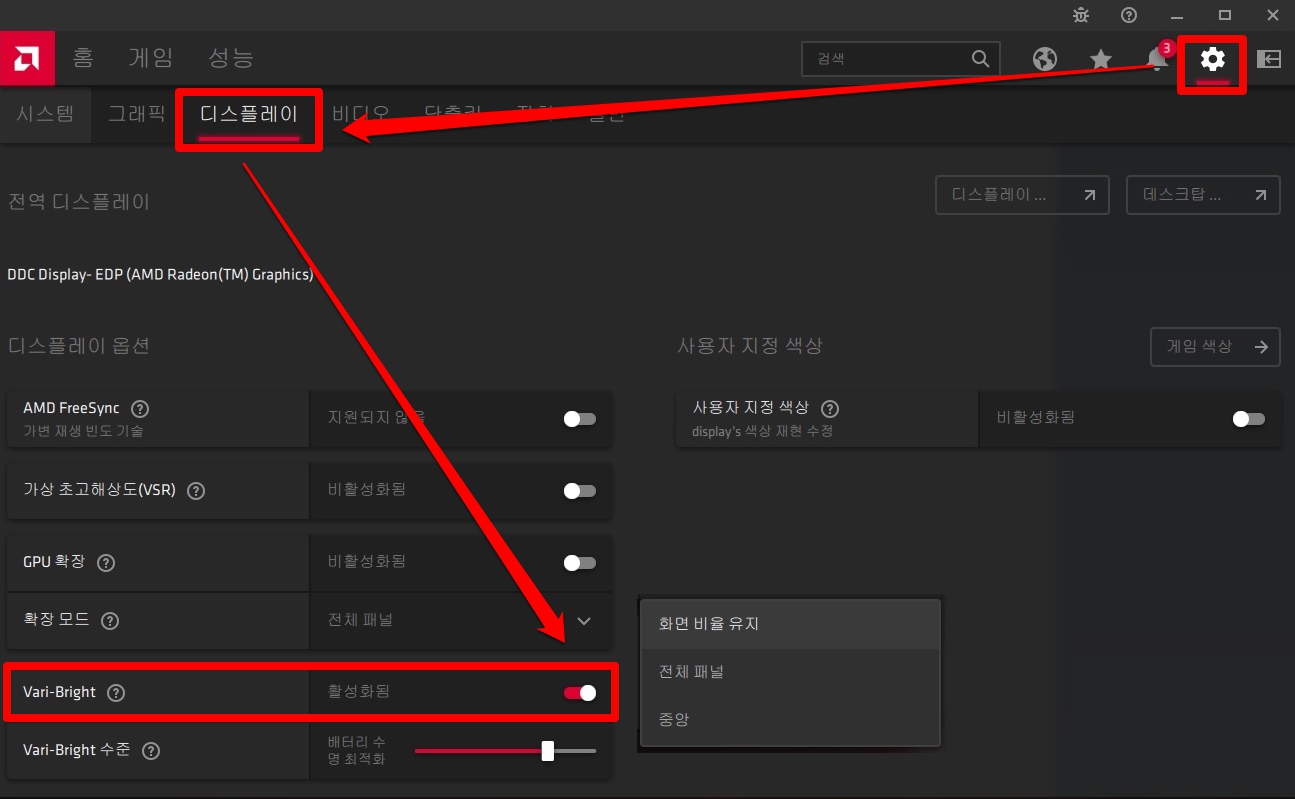The height and width of the screenshot is (799, 1295).
Task: Enable 사용자 지정 색상 switch
Action: [1249, 419]
